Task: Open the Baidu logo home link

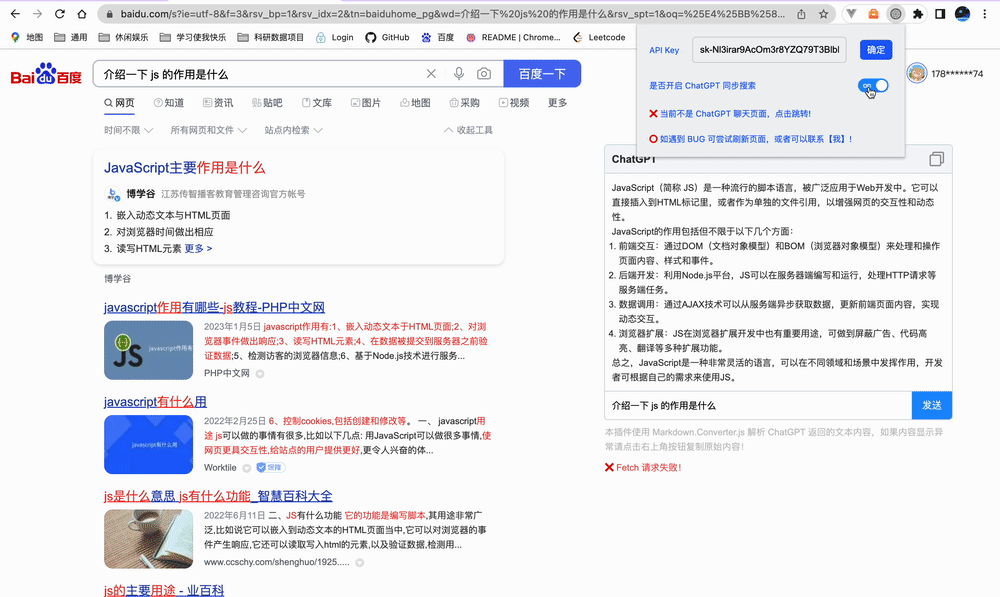Action: tap(46, 74)
